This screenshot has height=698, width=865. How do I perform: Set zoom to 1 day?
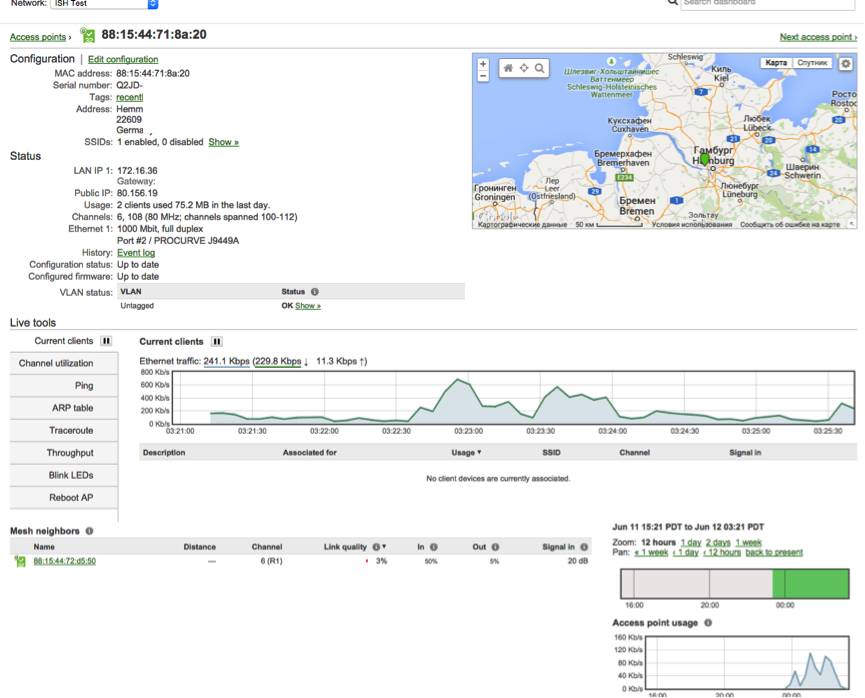coord(691,542)
